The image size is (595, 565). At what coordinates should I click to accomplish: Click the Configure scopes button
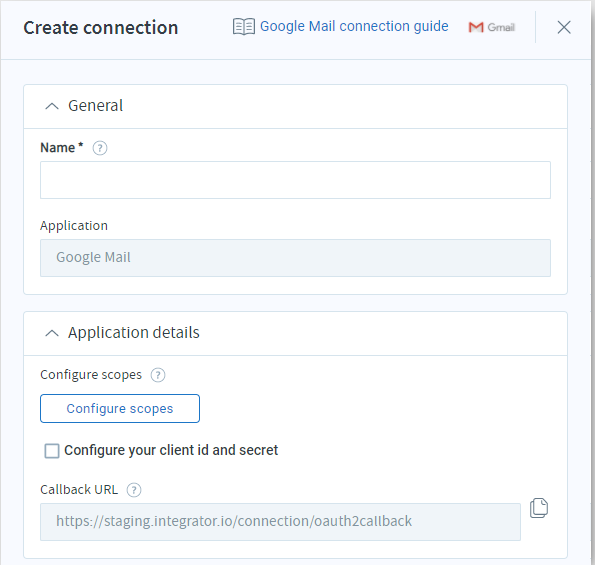click(120, 408)
